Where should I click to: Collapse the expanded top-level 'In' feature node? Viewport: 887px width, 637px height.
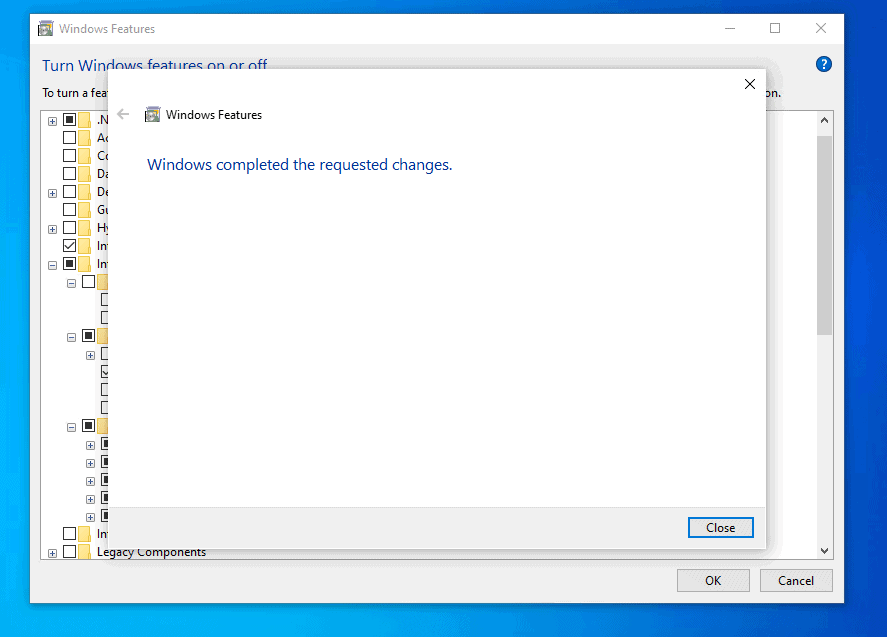coord(53,265)
